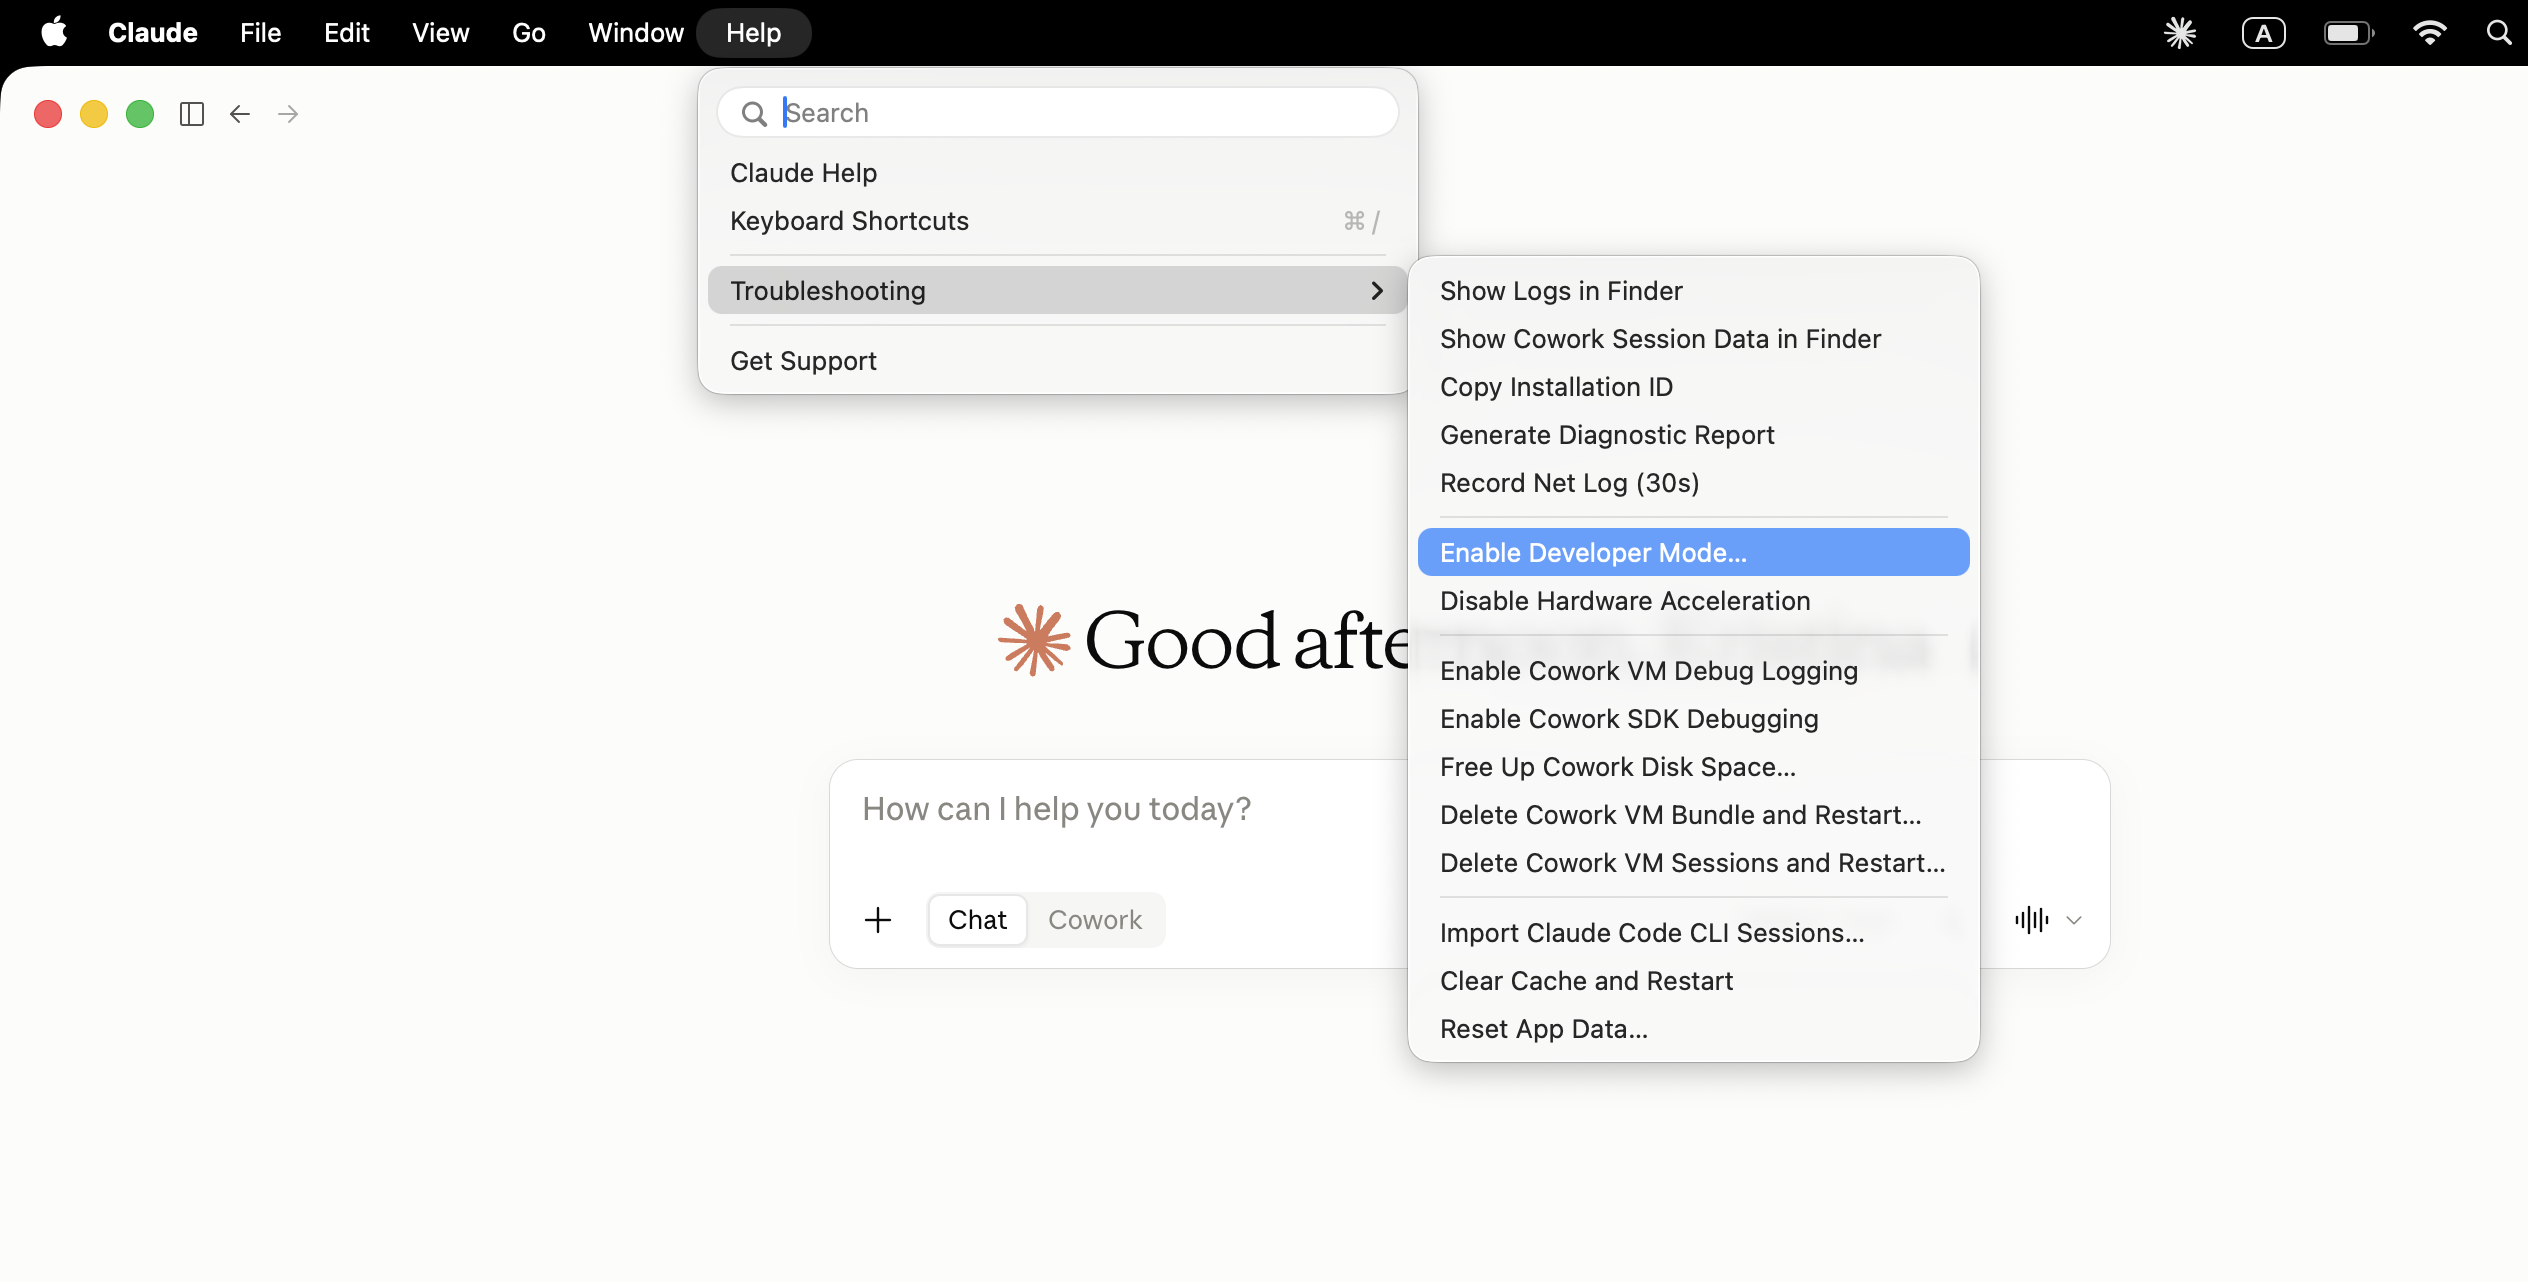The width and height of the screenshot is (2528, 1282).
Task: Open Spotlight search in the menu bar
Action: (x=2499, y=33)
